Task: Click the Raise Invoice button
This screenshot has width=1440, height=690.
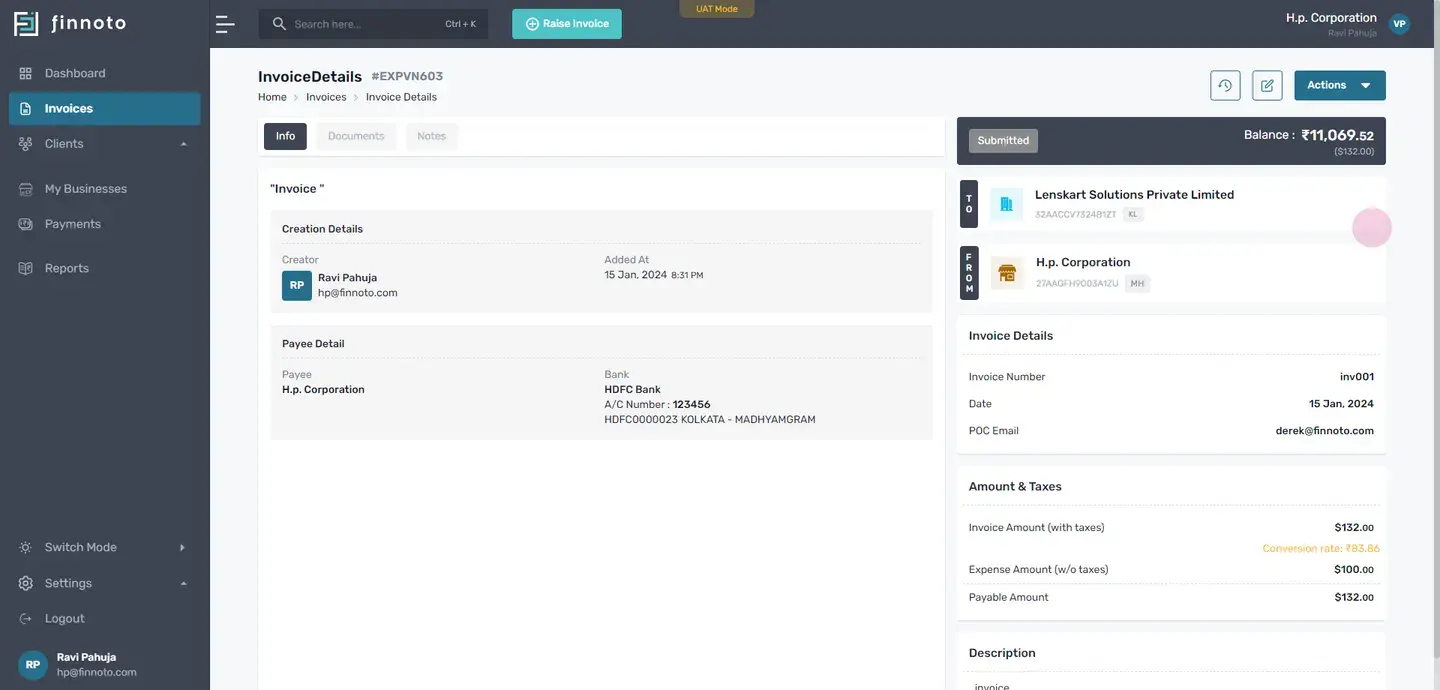Action: point(567,24)
